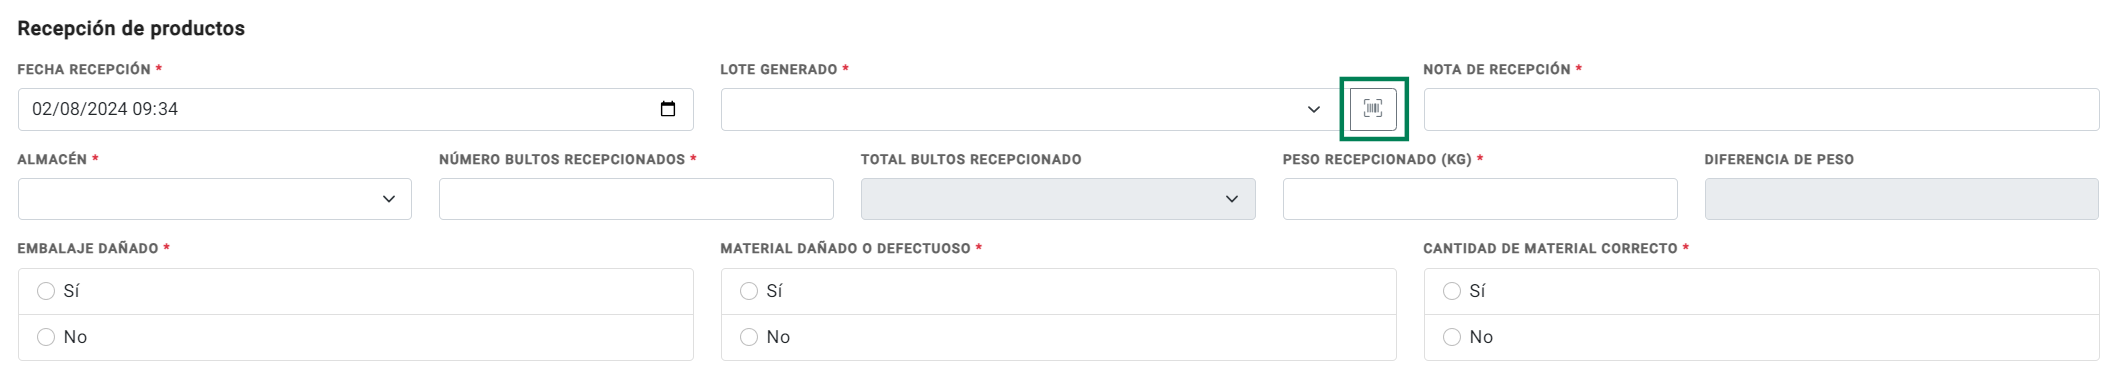Click the Nota de Recepción label
The image size is (2113, 369).
pos(1497,69)
